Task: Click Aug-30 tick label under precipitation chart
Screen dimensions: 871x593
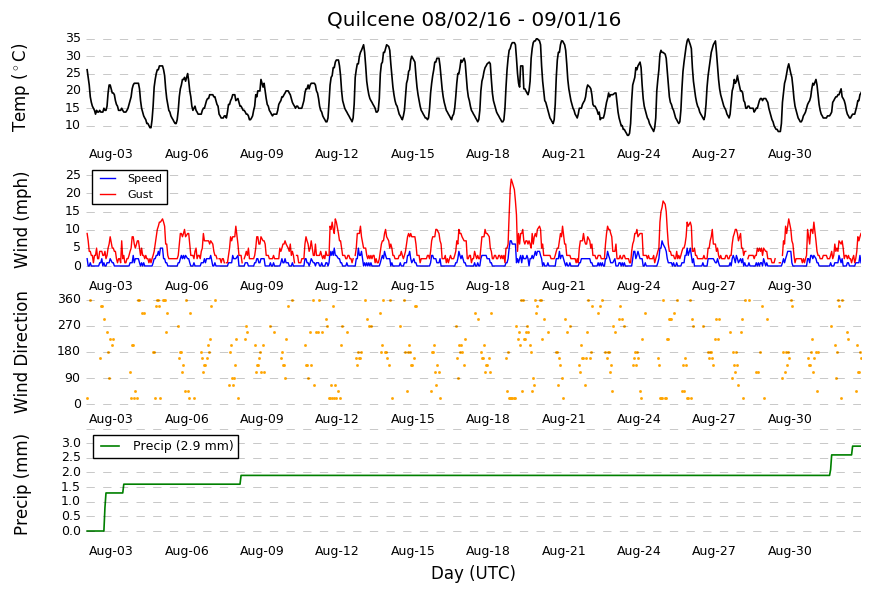Action: 789,551
